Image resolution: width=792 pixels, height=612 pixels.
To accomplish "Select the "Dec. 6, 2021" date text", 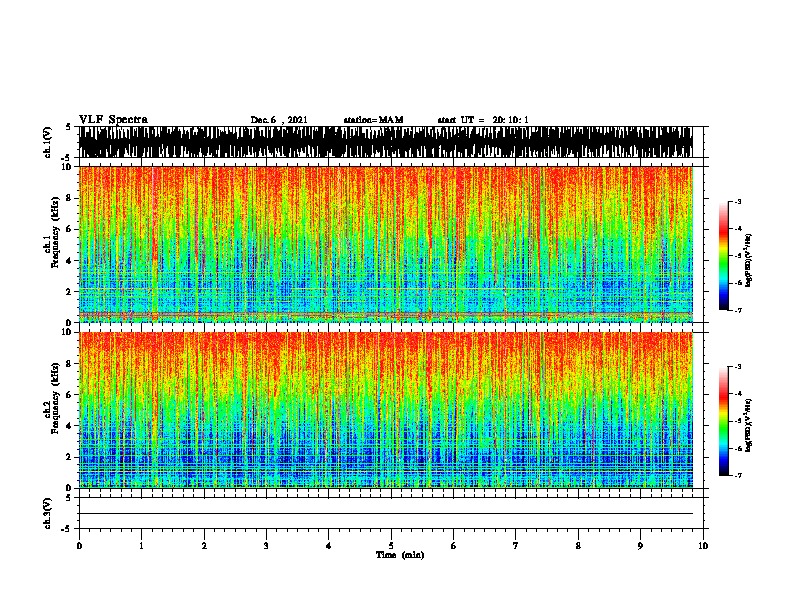I will click(x=279, y=120).
